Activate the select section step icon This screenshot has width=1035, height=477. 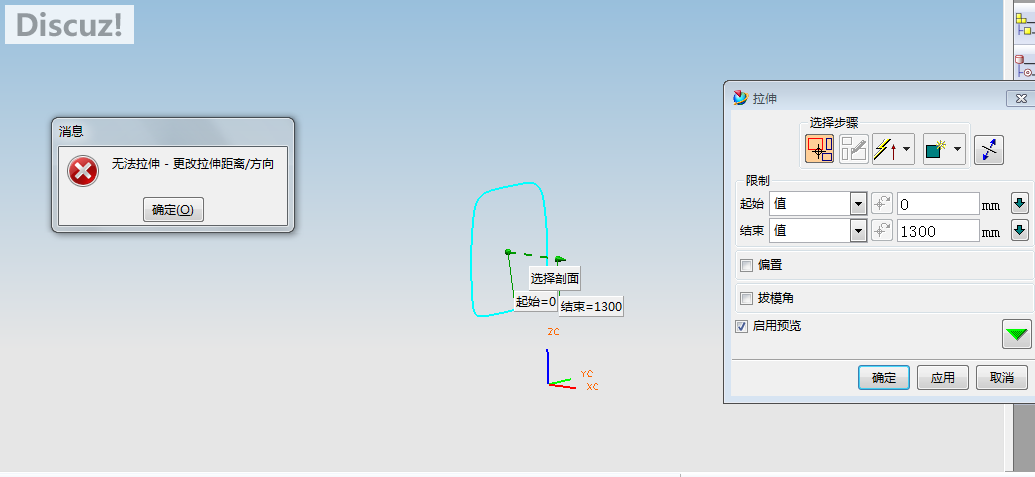pos(819,149)
